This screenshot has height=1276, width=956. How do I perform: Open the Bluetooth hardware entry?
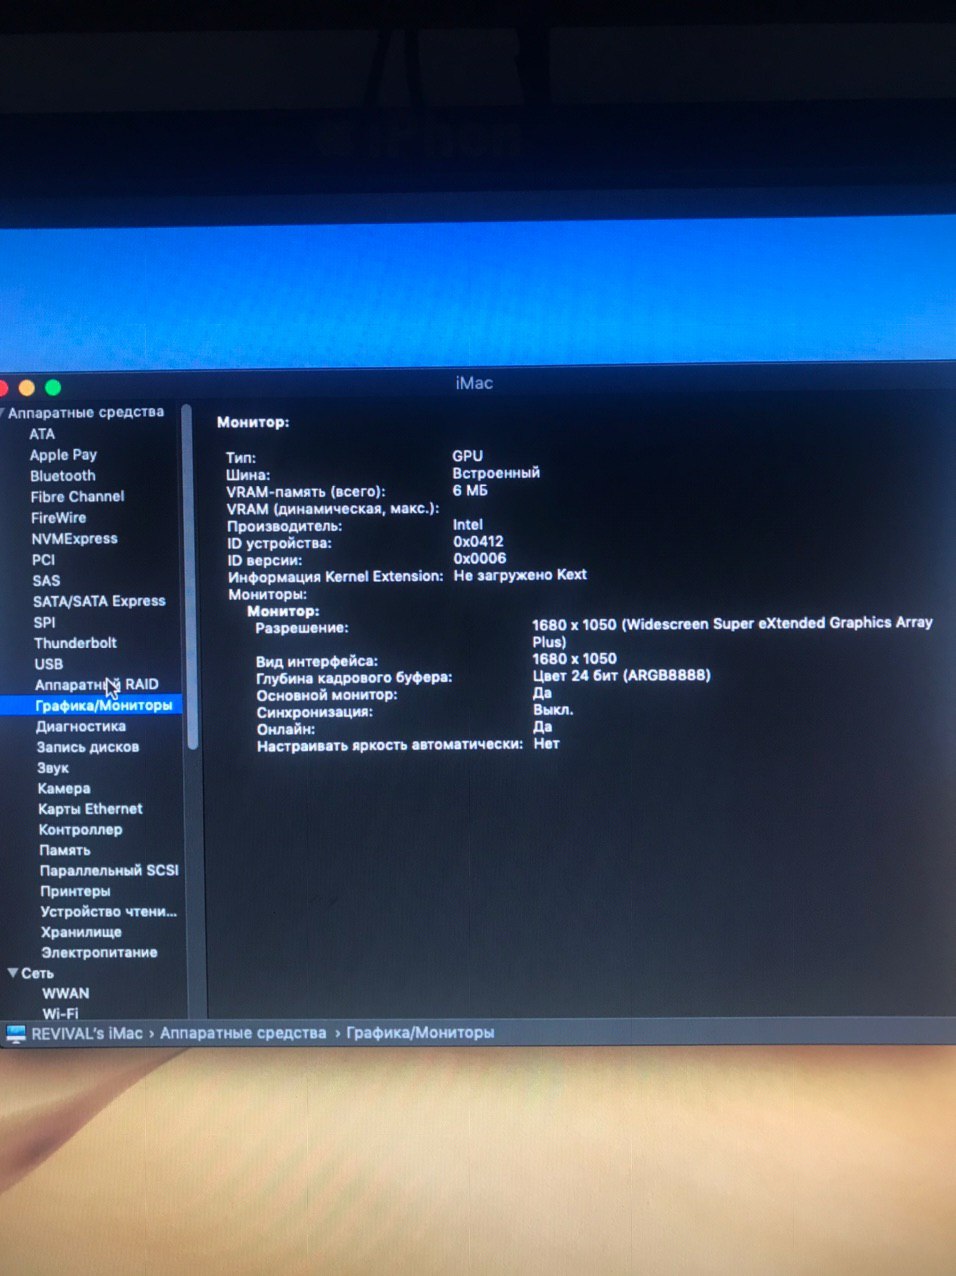tap(63, 476)
